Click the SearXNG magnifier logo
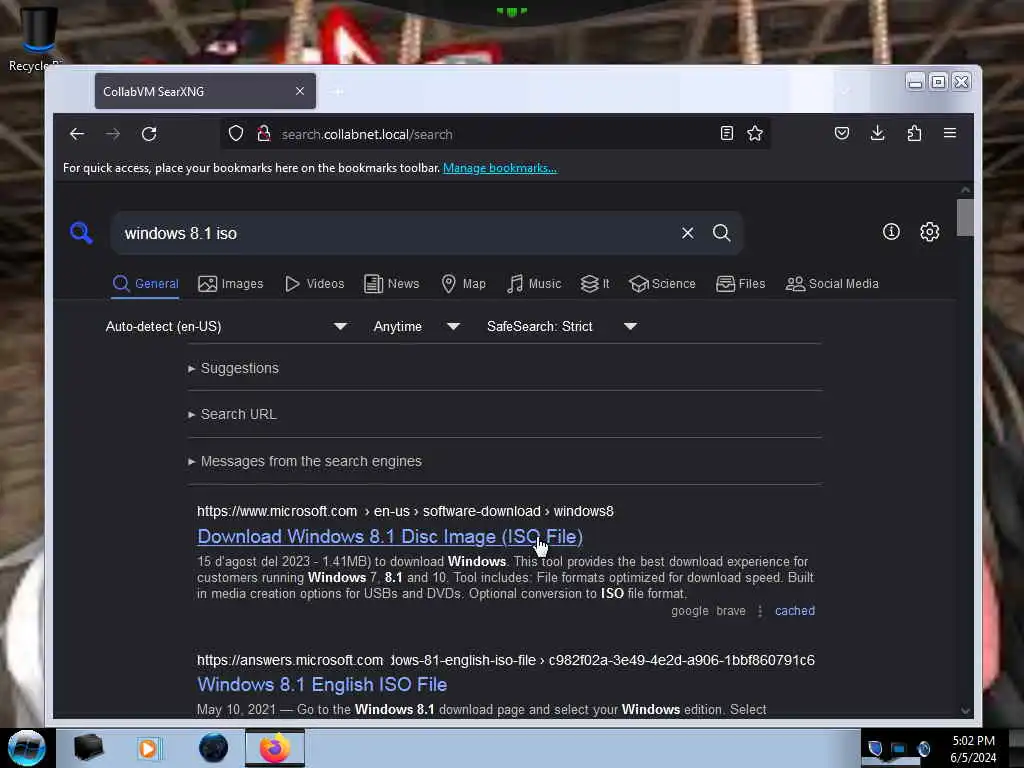This screenshot has height=768, width=1024. (x=81, y=232)
